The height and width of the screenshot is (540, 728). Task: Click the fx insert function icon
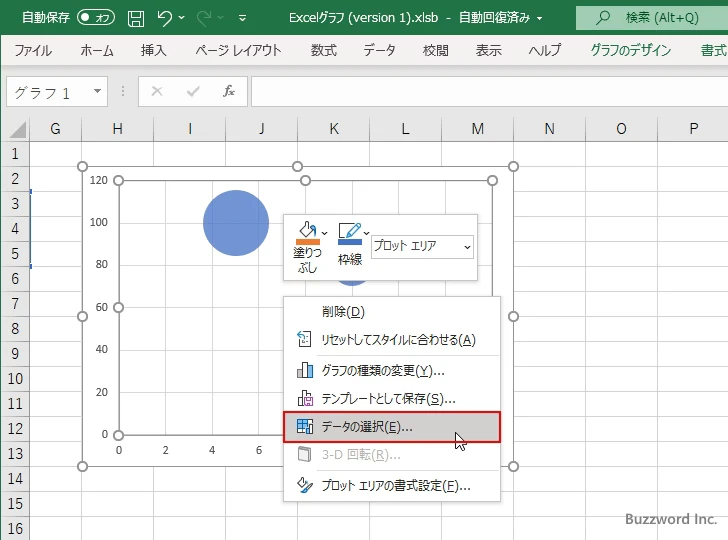coord(229,91)
